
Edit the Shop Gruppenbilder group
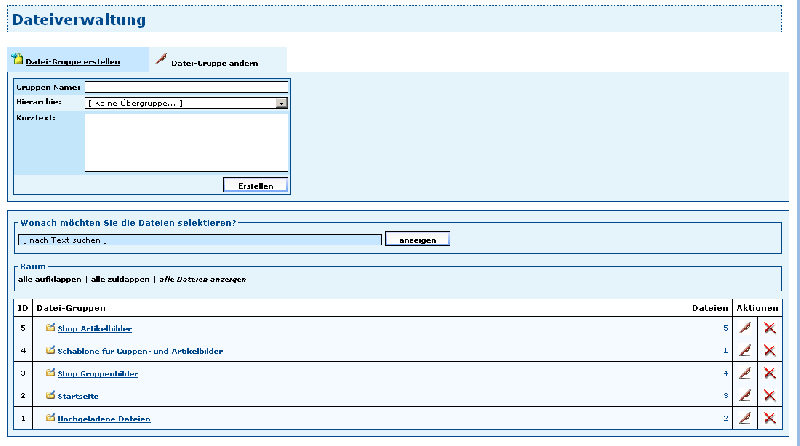744,373
